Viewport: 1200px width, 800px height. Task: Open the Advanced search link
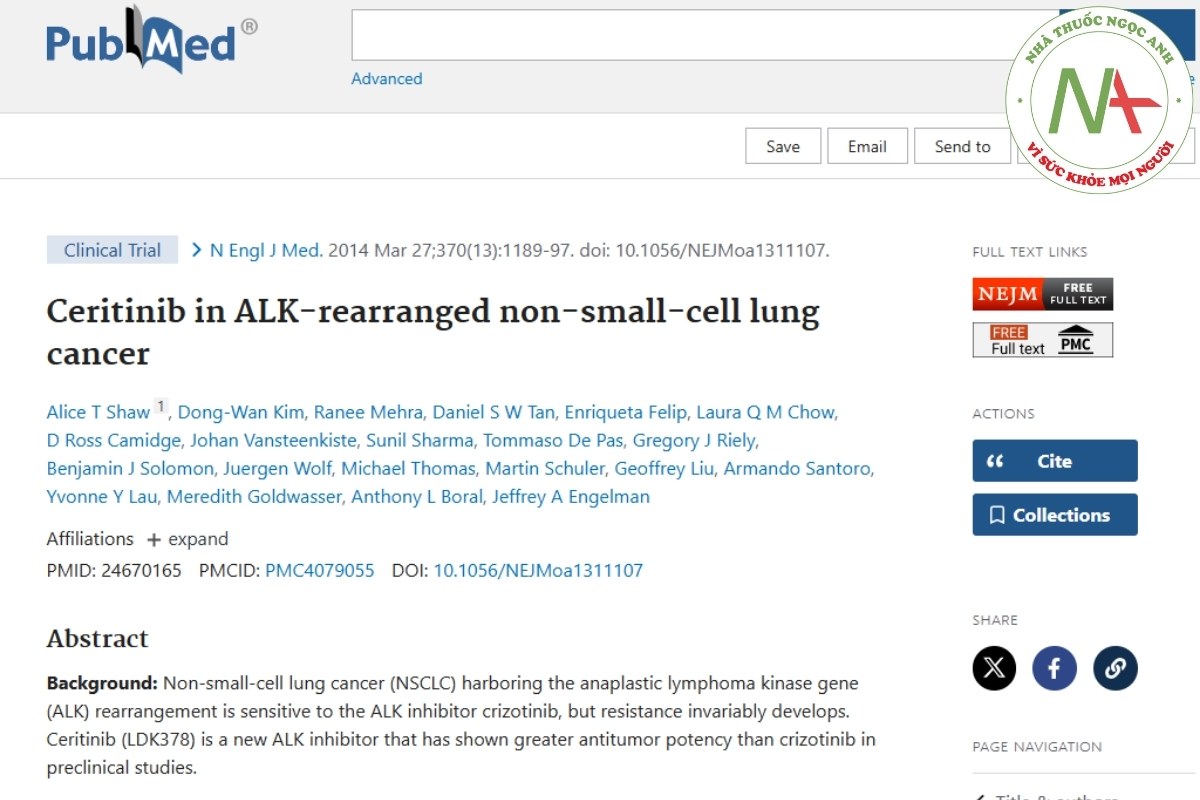[387, 79]
